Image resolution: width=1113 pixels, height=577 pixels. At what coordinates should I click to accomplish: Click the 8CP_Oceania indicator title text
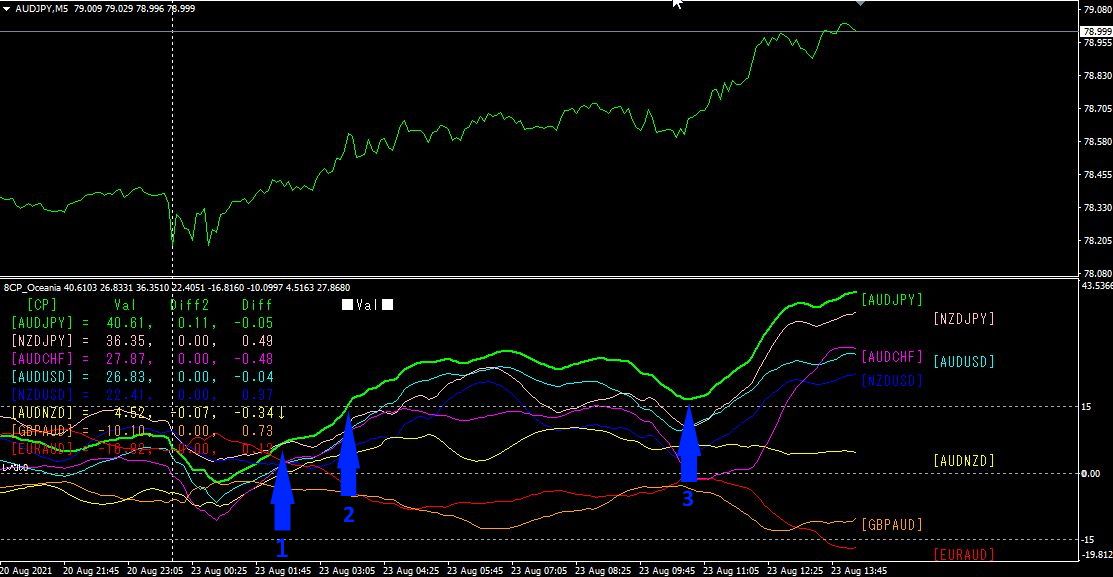(x=33, y=287)
